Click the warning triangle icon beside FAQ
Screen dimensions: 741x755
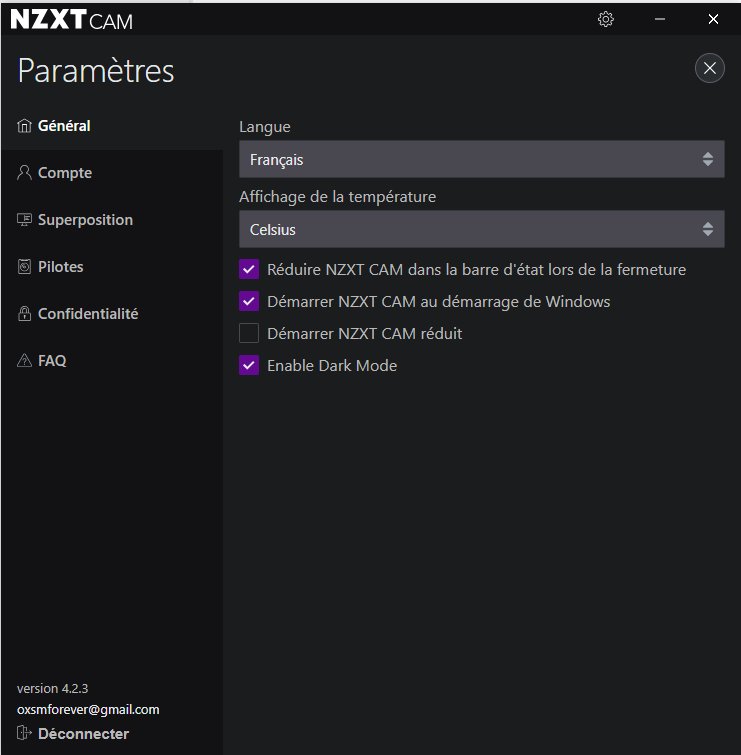pyautogui.click(x=25, y=361)
